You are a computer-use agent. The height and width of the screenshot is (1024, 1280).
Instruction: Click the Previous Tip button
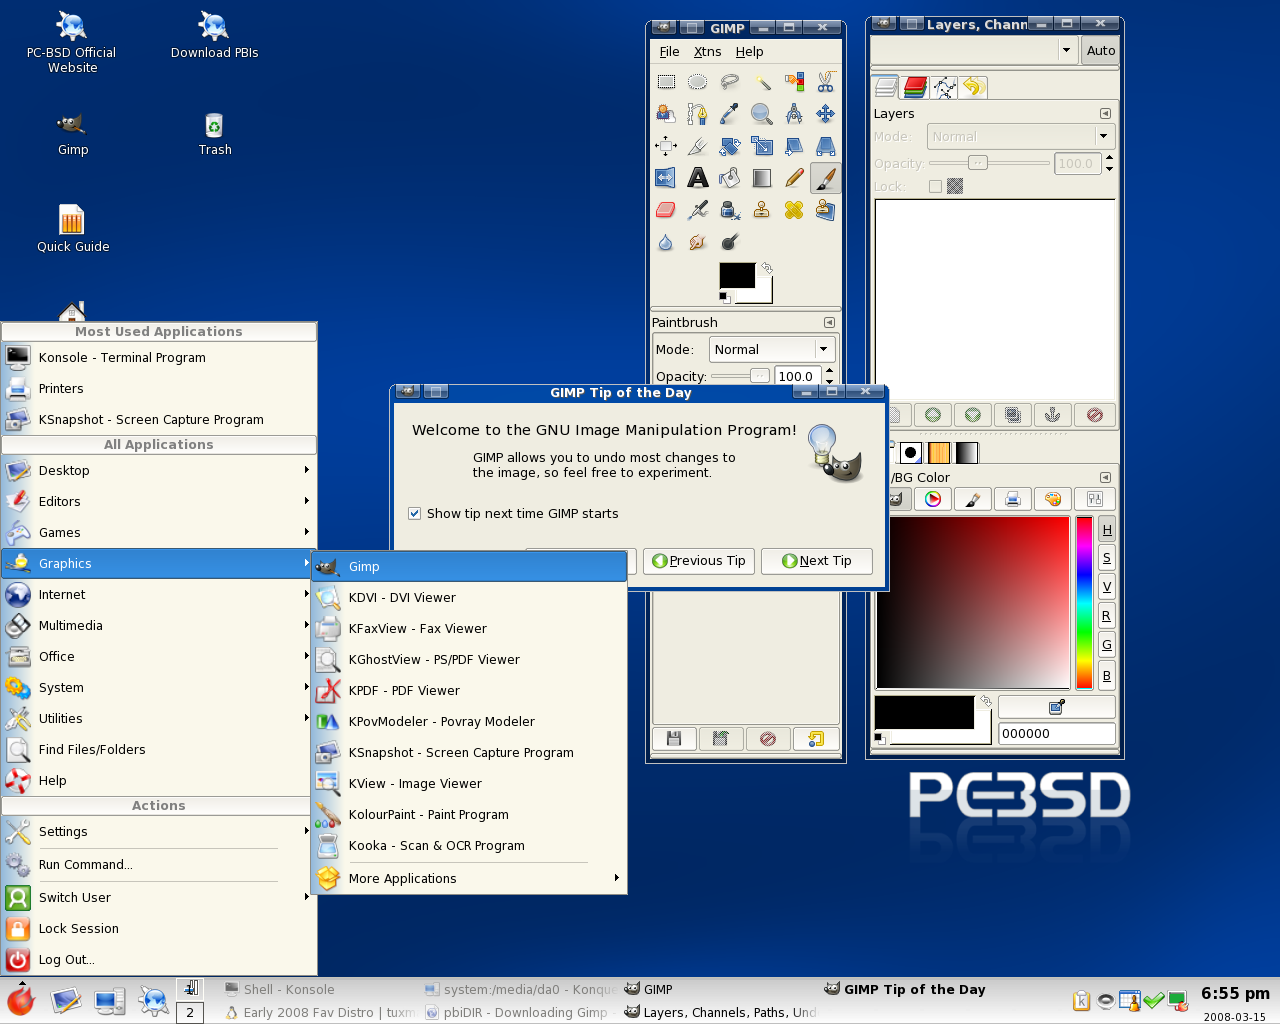[x=699, y=561]
